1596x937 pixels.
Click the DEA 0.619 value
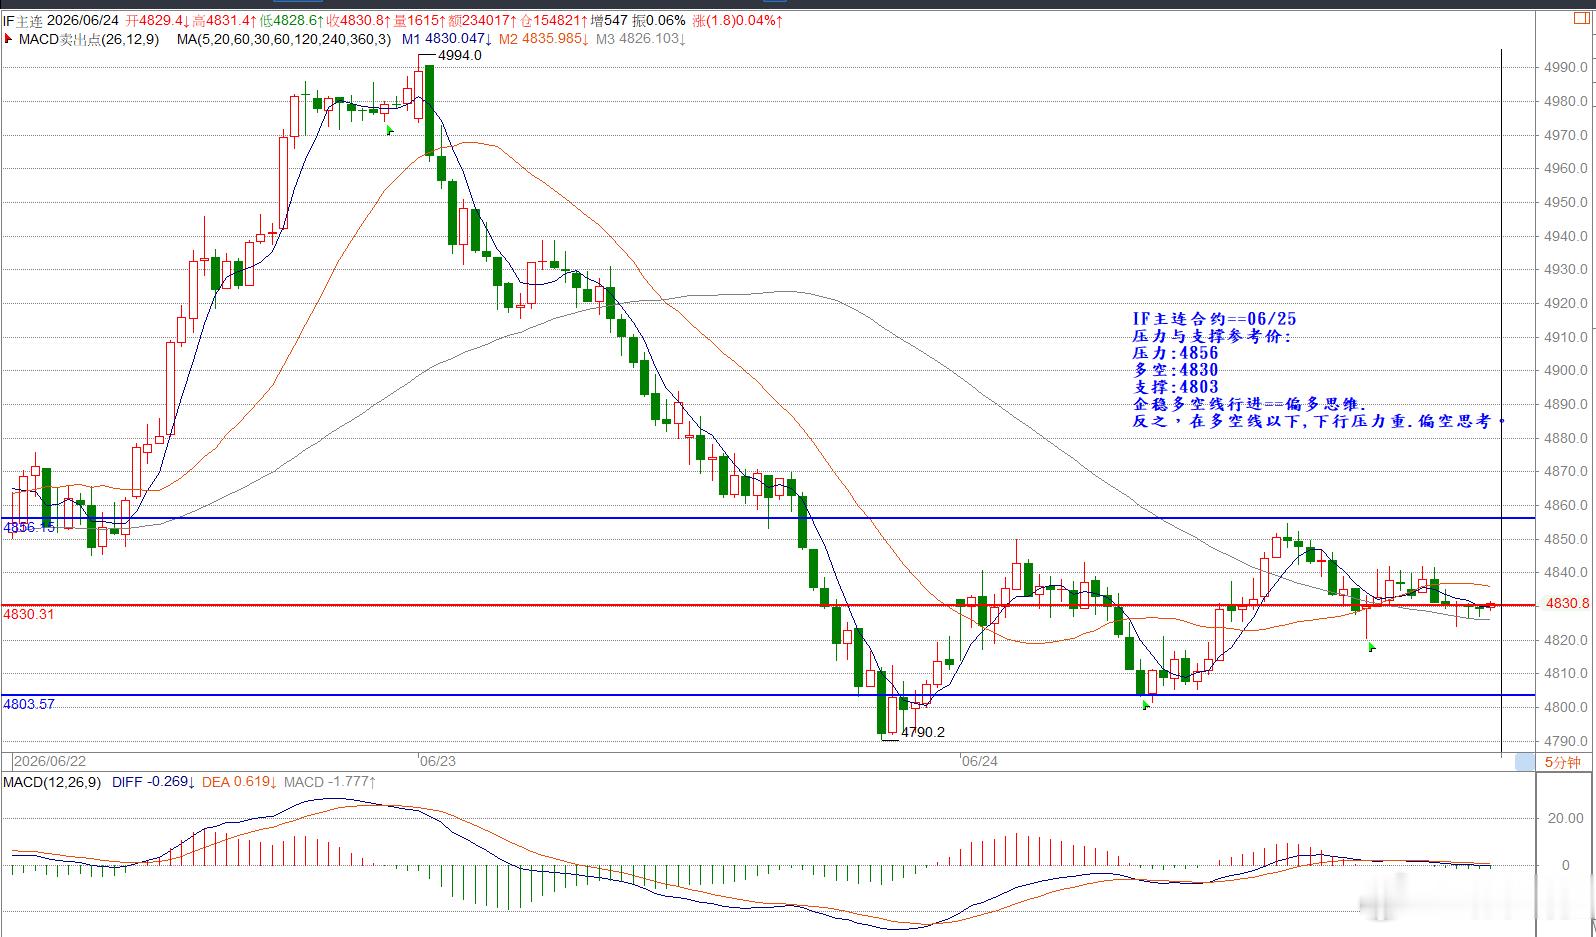(x=240, y=782)
